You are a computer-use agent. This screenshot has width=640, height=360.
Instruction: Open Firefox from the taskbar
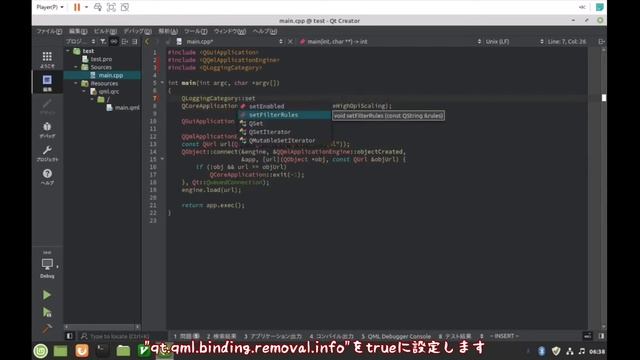coord(82,351)
